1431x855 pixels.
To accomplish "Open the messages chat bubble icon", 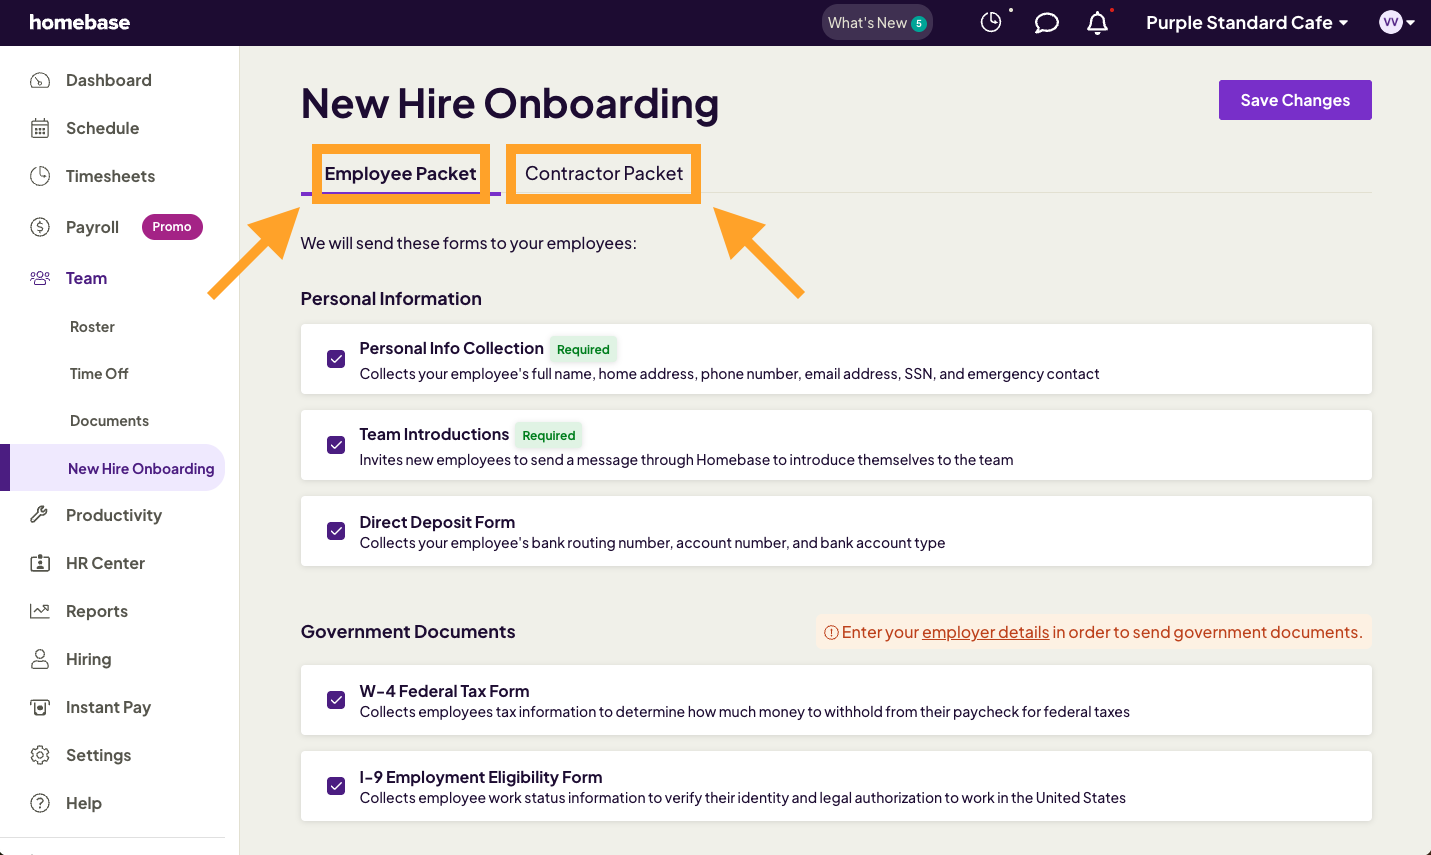I will [x=1046, y=21].
